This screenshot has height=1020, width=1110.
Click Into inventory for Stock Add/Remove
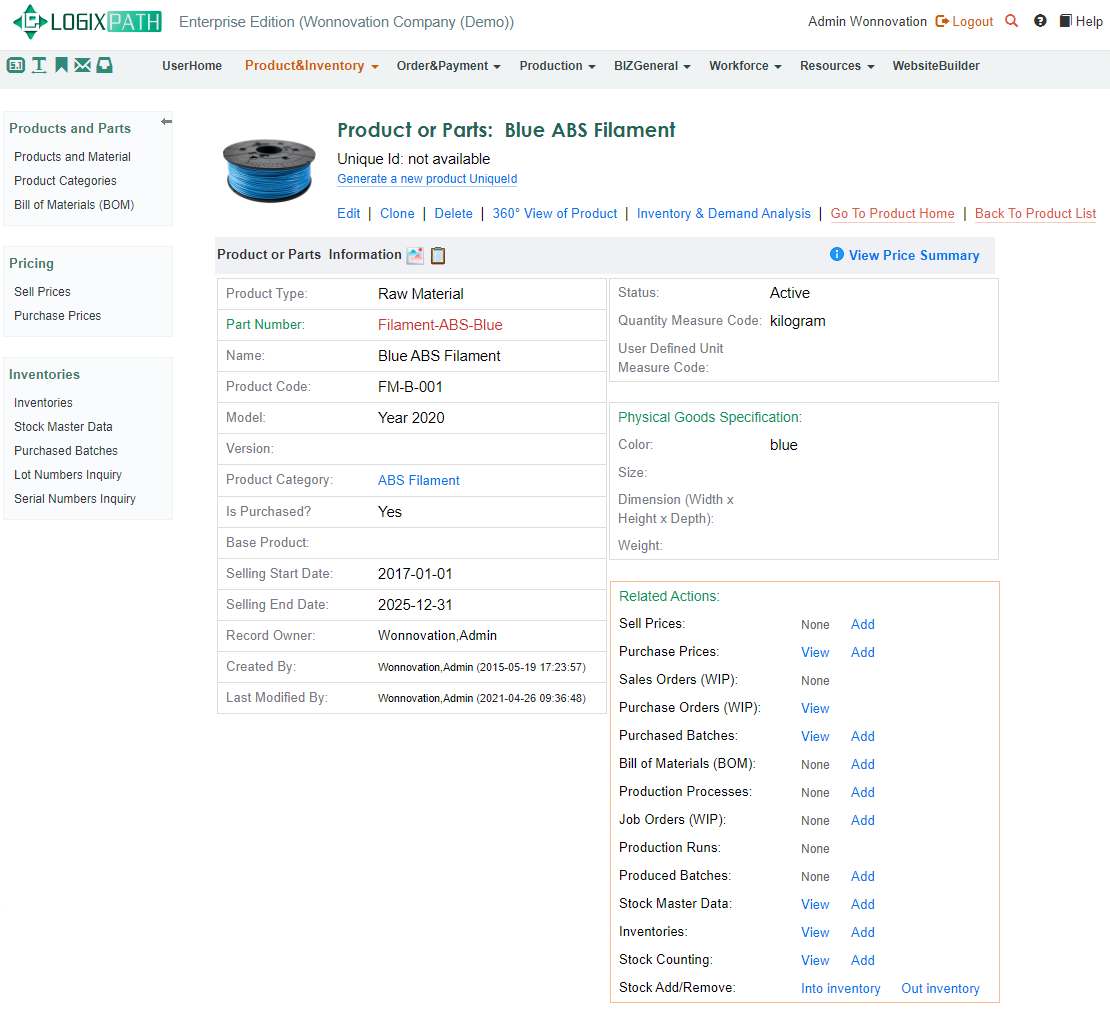(840, 988)
